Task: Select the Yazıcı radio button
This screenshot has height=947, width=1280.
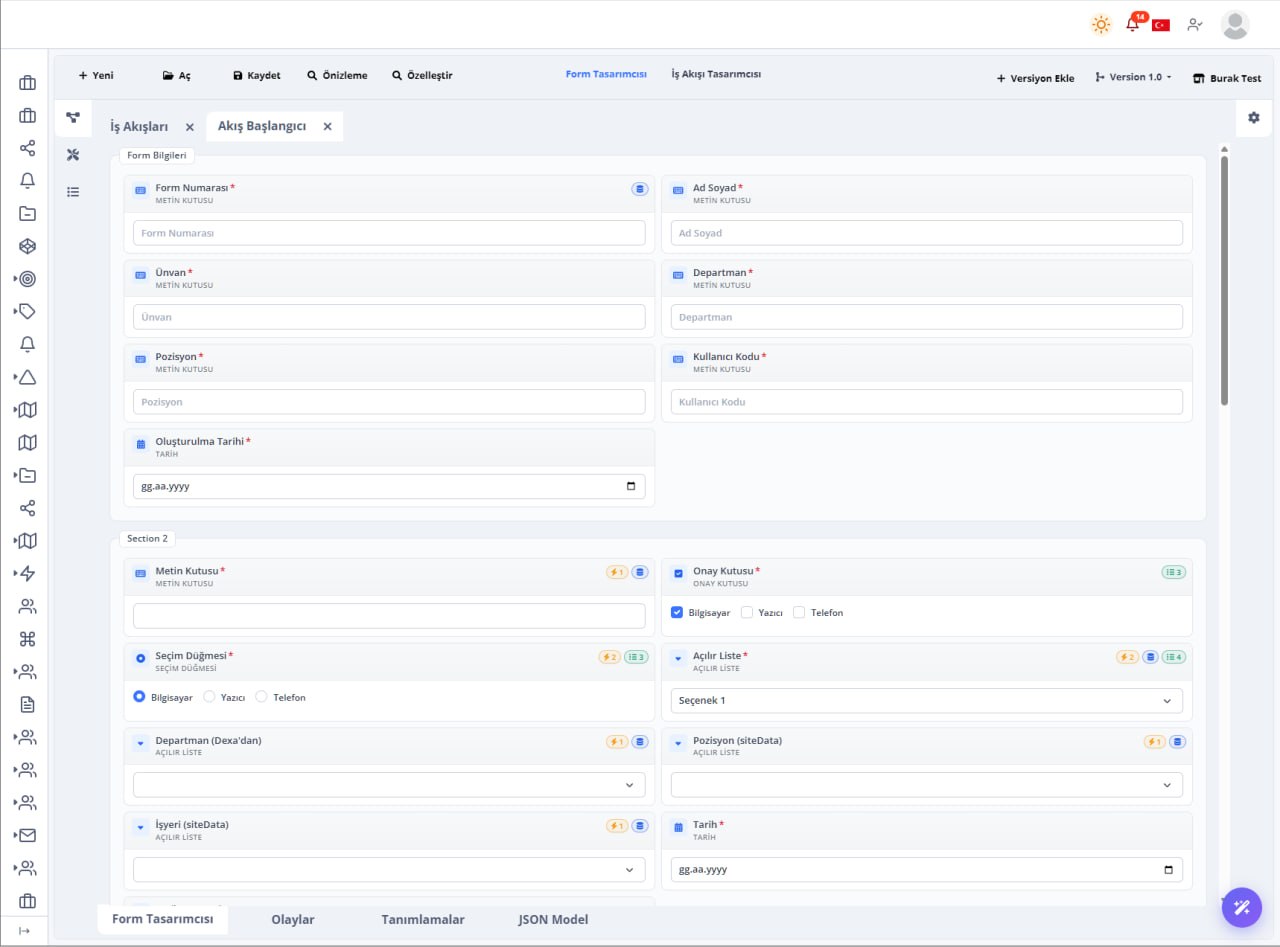Action: click(x=209, y=697)
